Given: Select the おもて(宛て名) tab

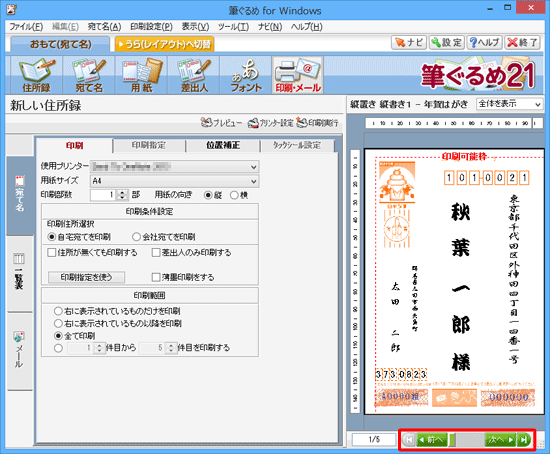Looking at the screenshot, I should click(60, 44).
